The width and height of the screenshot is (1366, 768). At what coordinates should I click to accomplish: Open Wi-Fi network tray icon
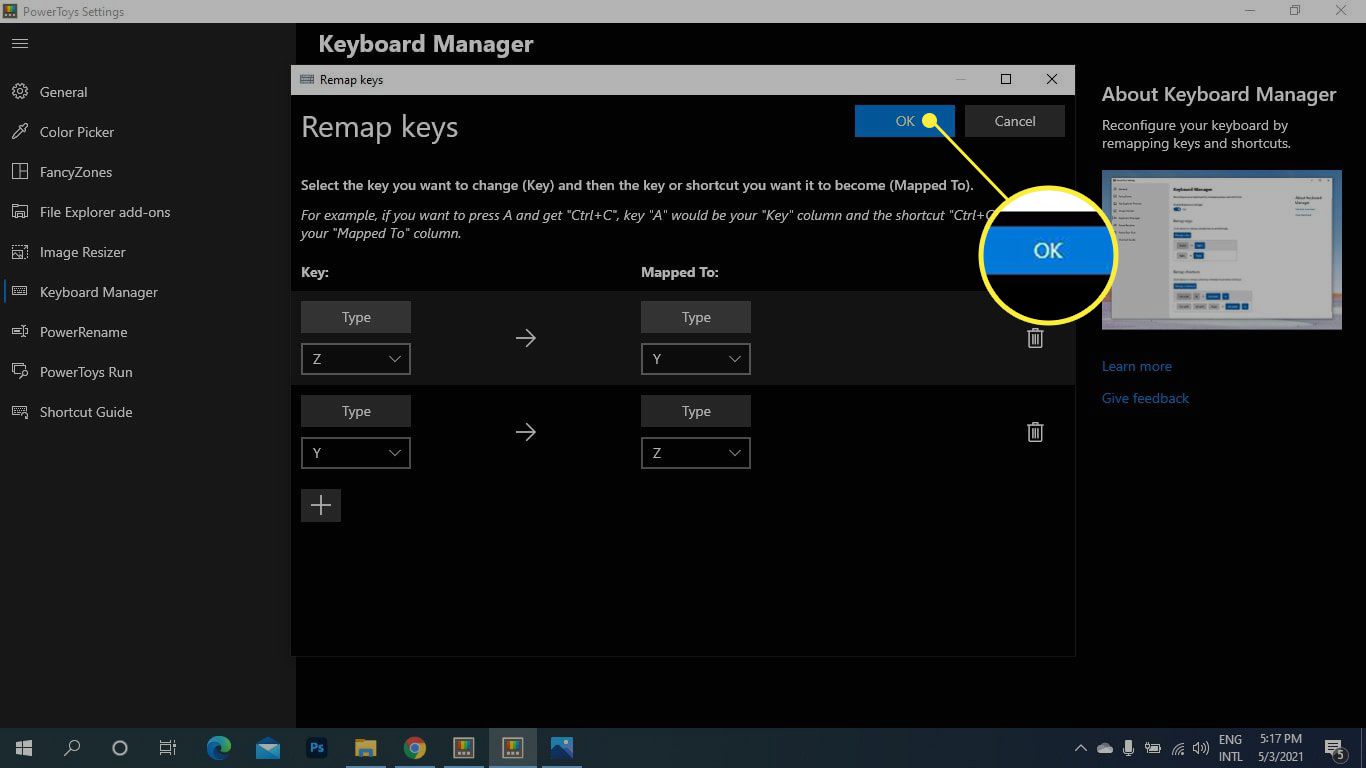(x=1177, y=748)
